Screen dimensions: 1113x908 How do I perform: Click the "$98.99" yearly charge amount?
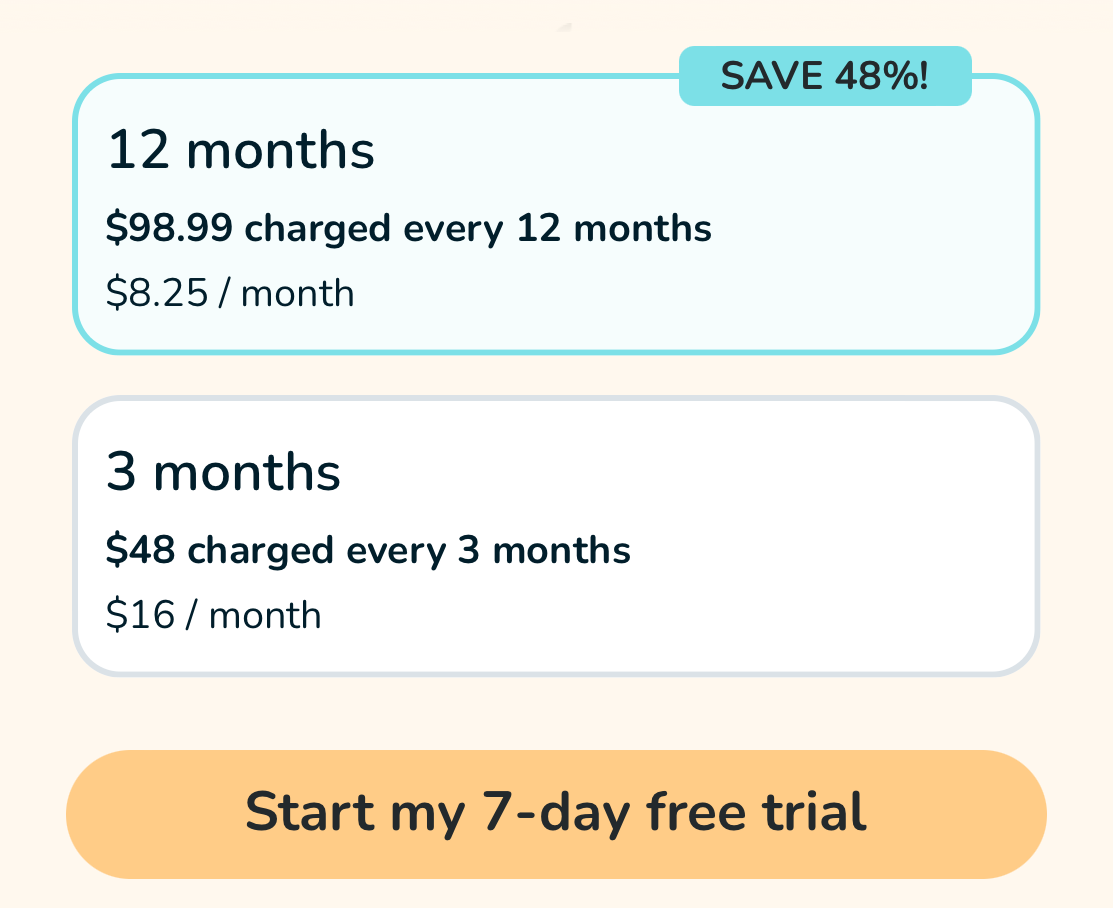click(169, 229)
